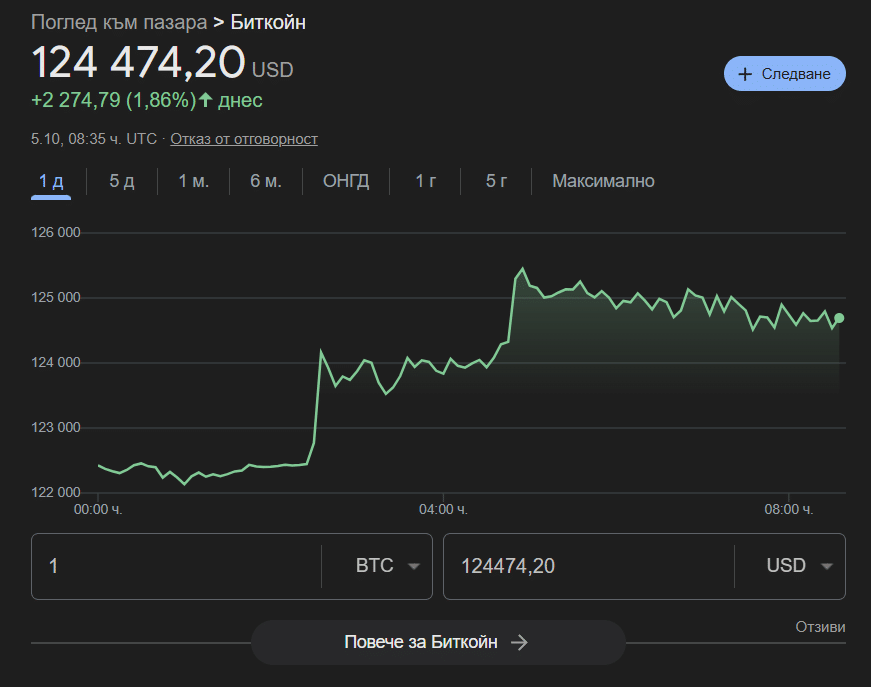The width and height of the screenshot is (871, 687).
Task: Select the 5 д time range tab
Action: tap(122, 181)
